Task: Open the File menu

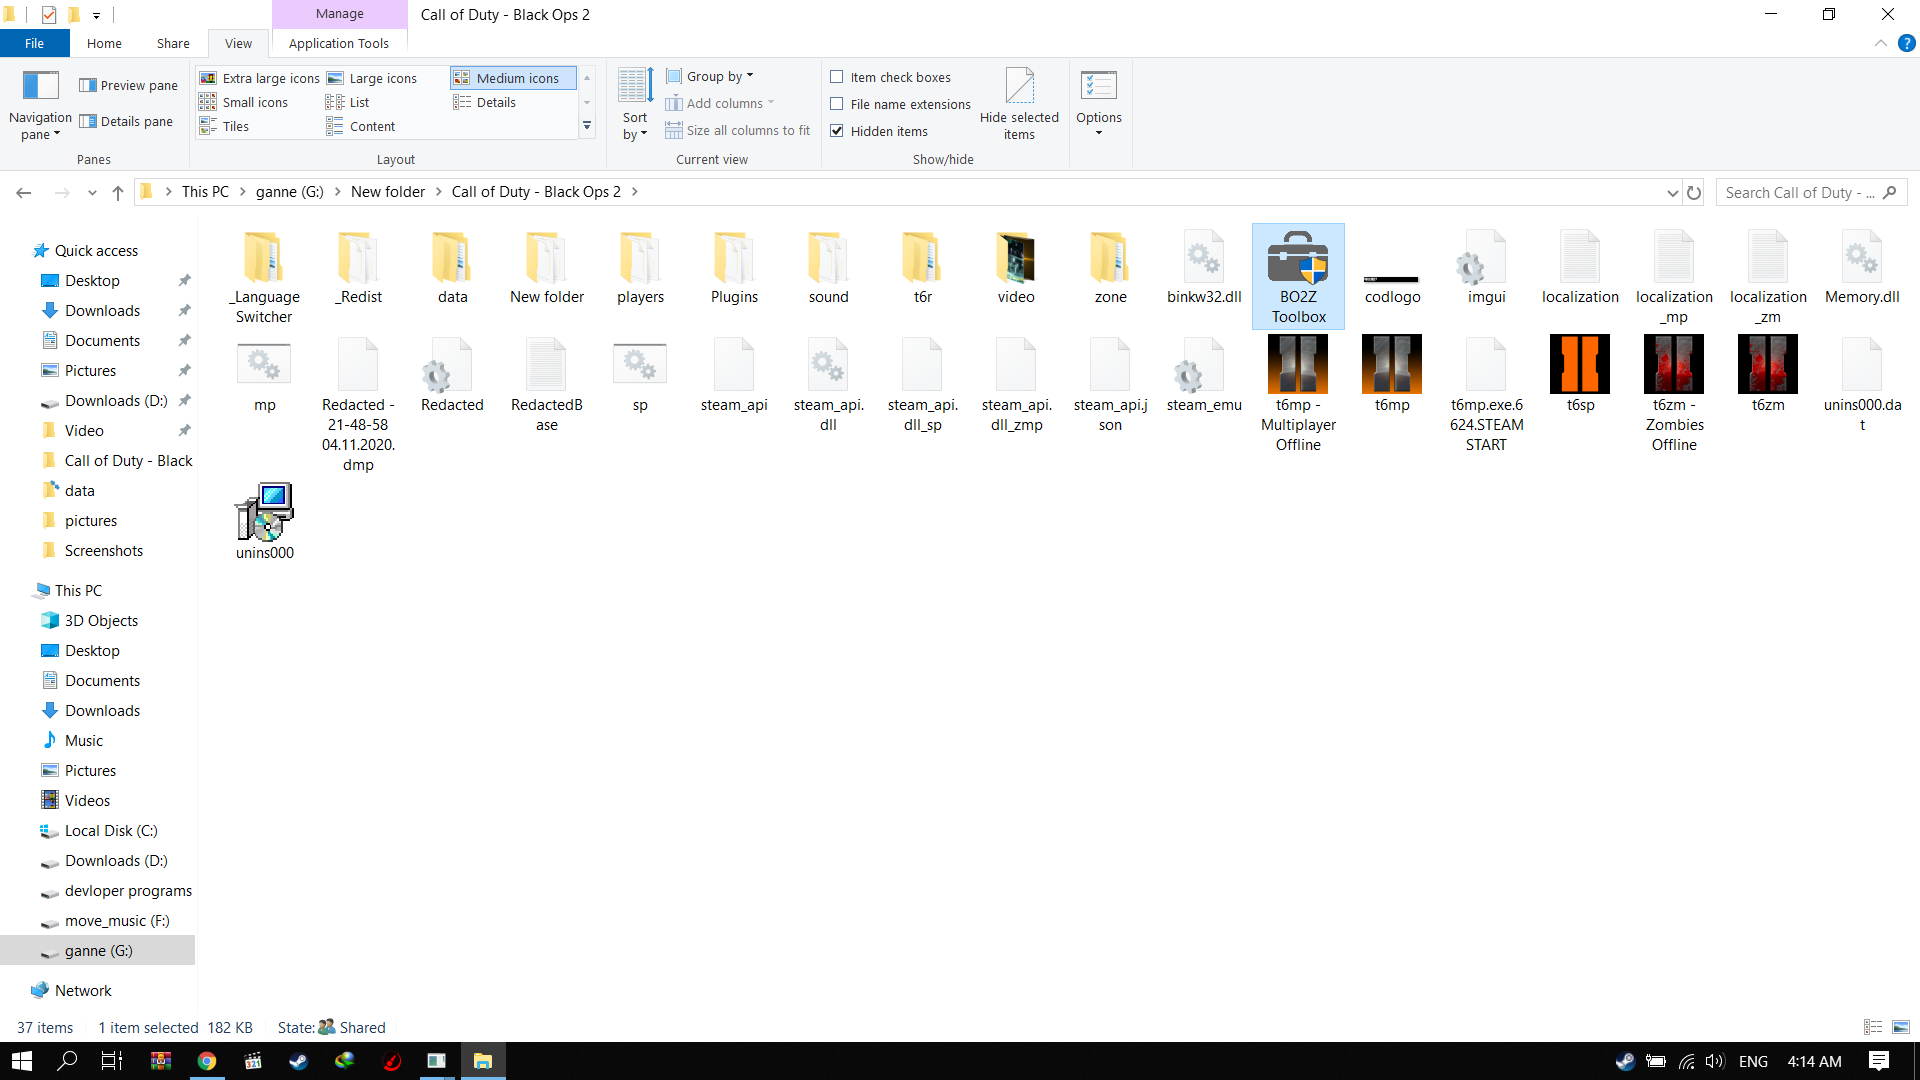Action: click(34, 43)
